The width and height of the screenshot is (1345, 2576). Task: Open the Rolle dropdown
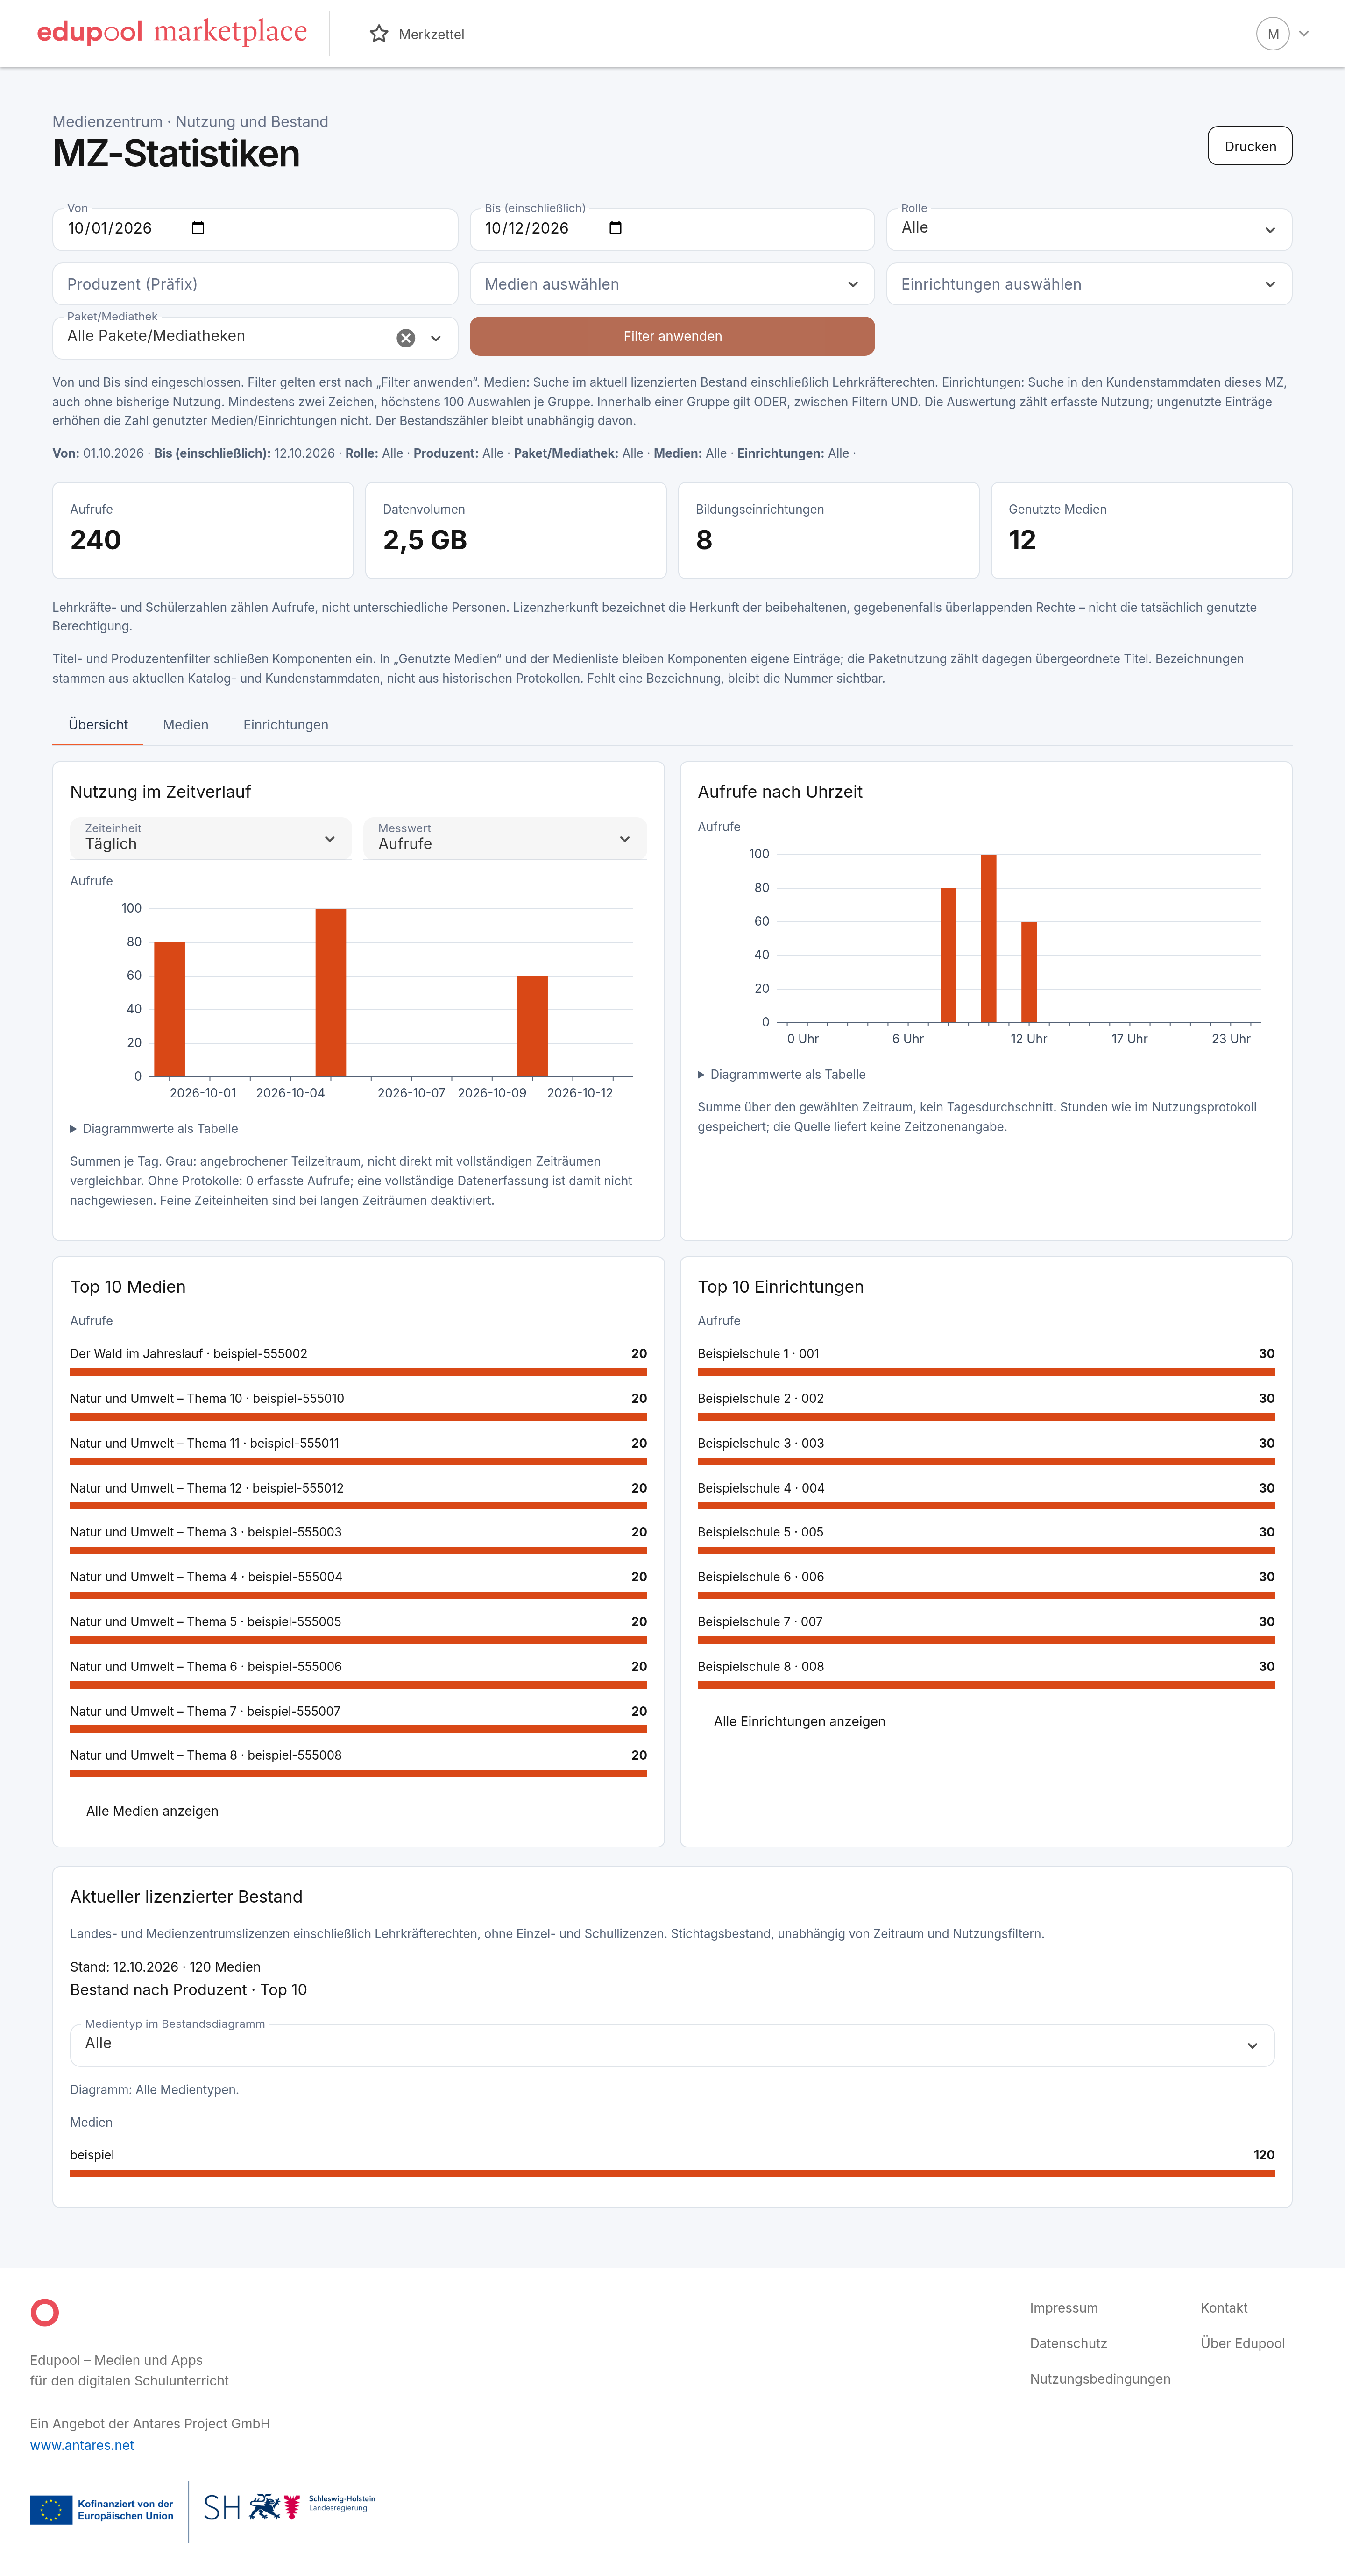pyautogui.click(x=1089, y=229)
